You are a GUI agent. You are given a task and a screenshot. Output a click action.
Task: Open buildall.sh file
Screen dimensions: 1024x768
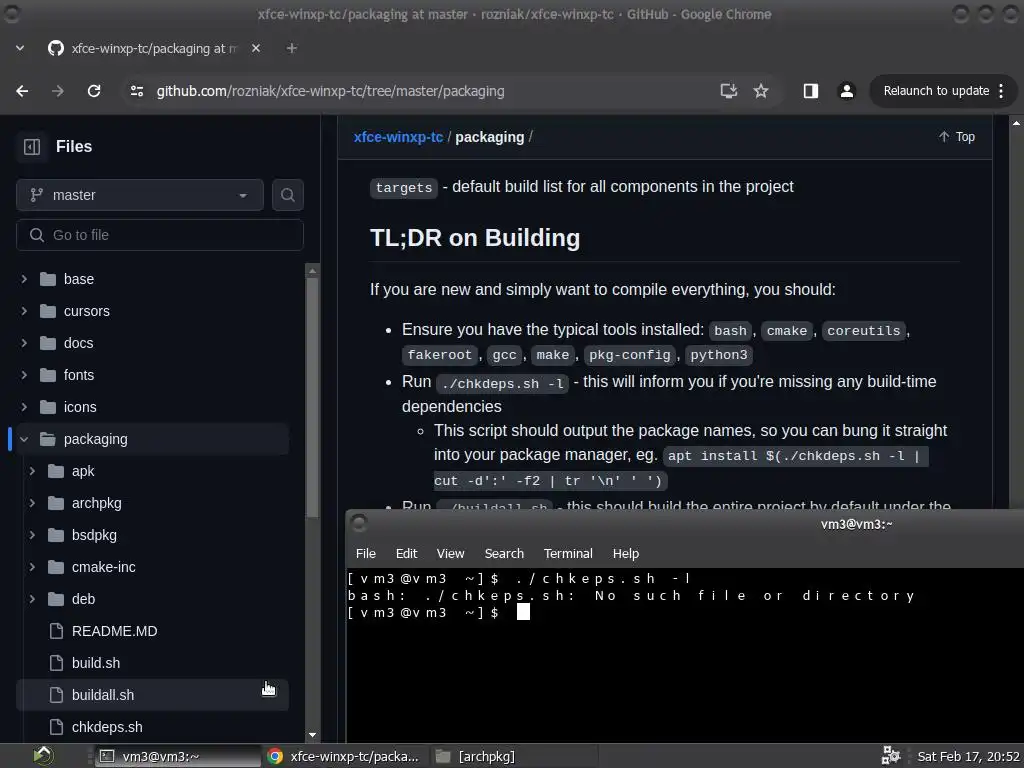[x=152, y=695]
